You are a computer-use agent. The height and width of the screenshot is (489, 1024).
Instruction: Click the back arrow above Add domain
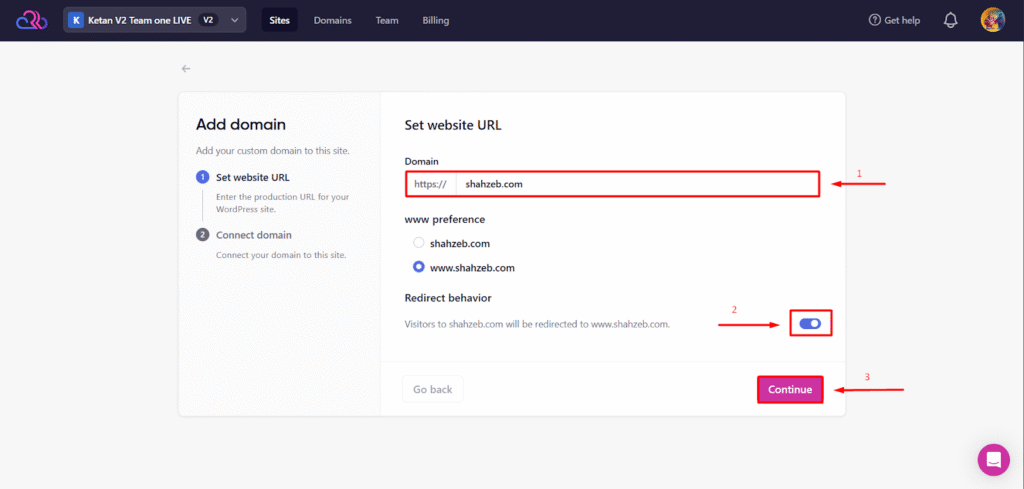click(186, 69)
